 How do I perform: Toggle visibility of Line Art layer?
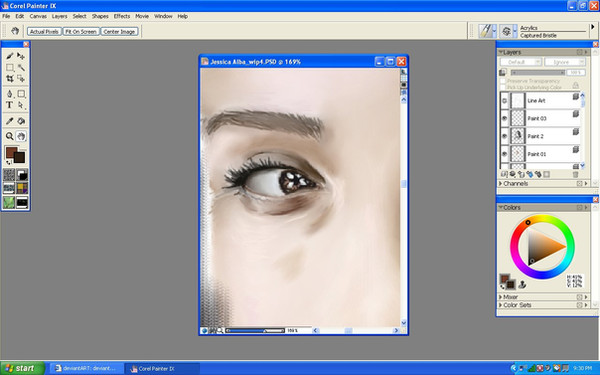tap(504, 101)
